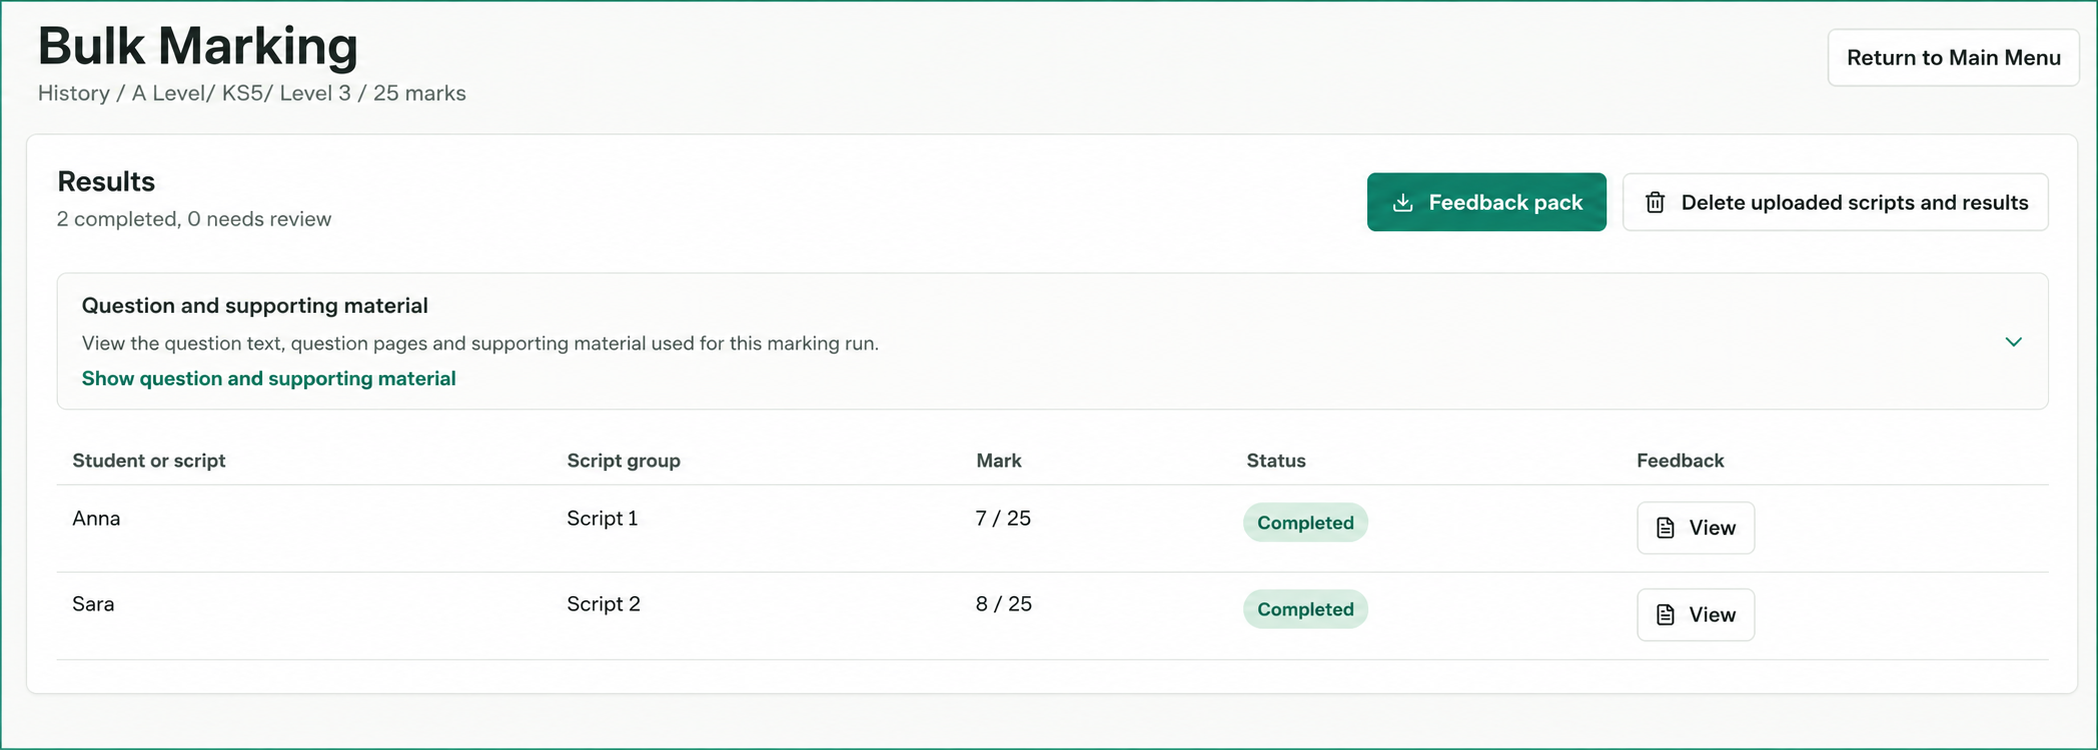The height and width of the screenshot is (750, 2098).
Task: View feedback for Sara
Action: coord(1695,615)
